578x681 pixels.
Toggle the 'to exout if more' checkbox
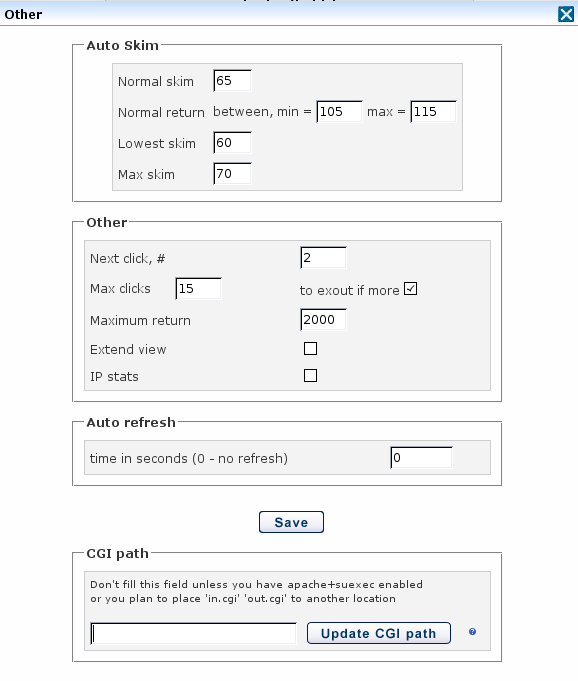pyautogui.click(x=410, y=289)
